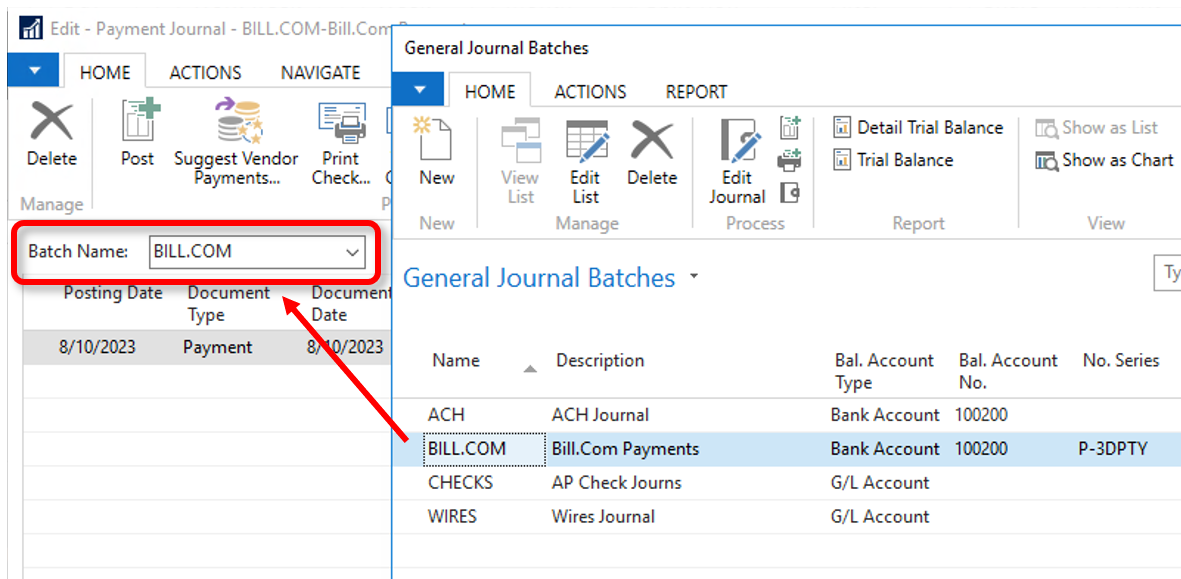Switch to REPORT tab
1181x579 pixels.
pyautogui.click(x=696, y=91)
